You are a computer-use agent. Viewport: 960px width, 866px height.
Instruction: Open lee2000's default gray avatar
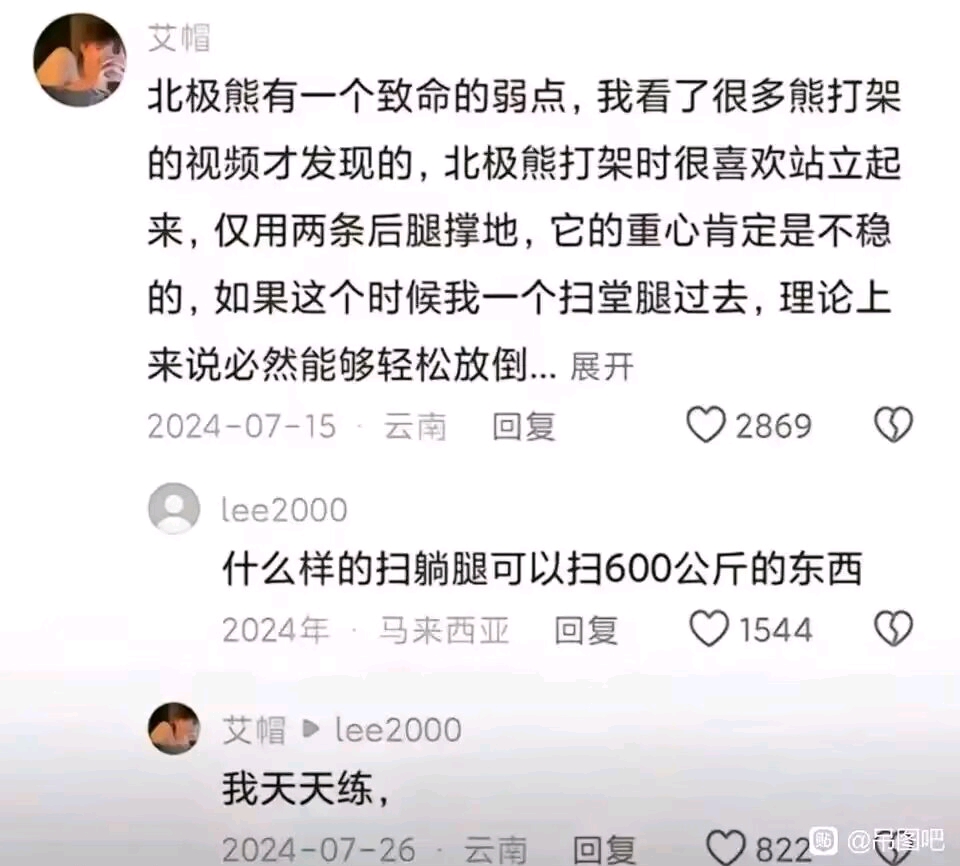[174, 508]
